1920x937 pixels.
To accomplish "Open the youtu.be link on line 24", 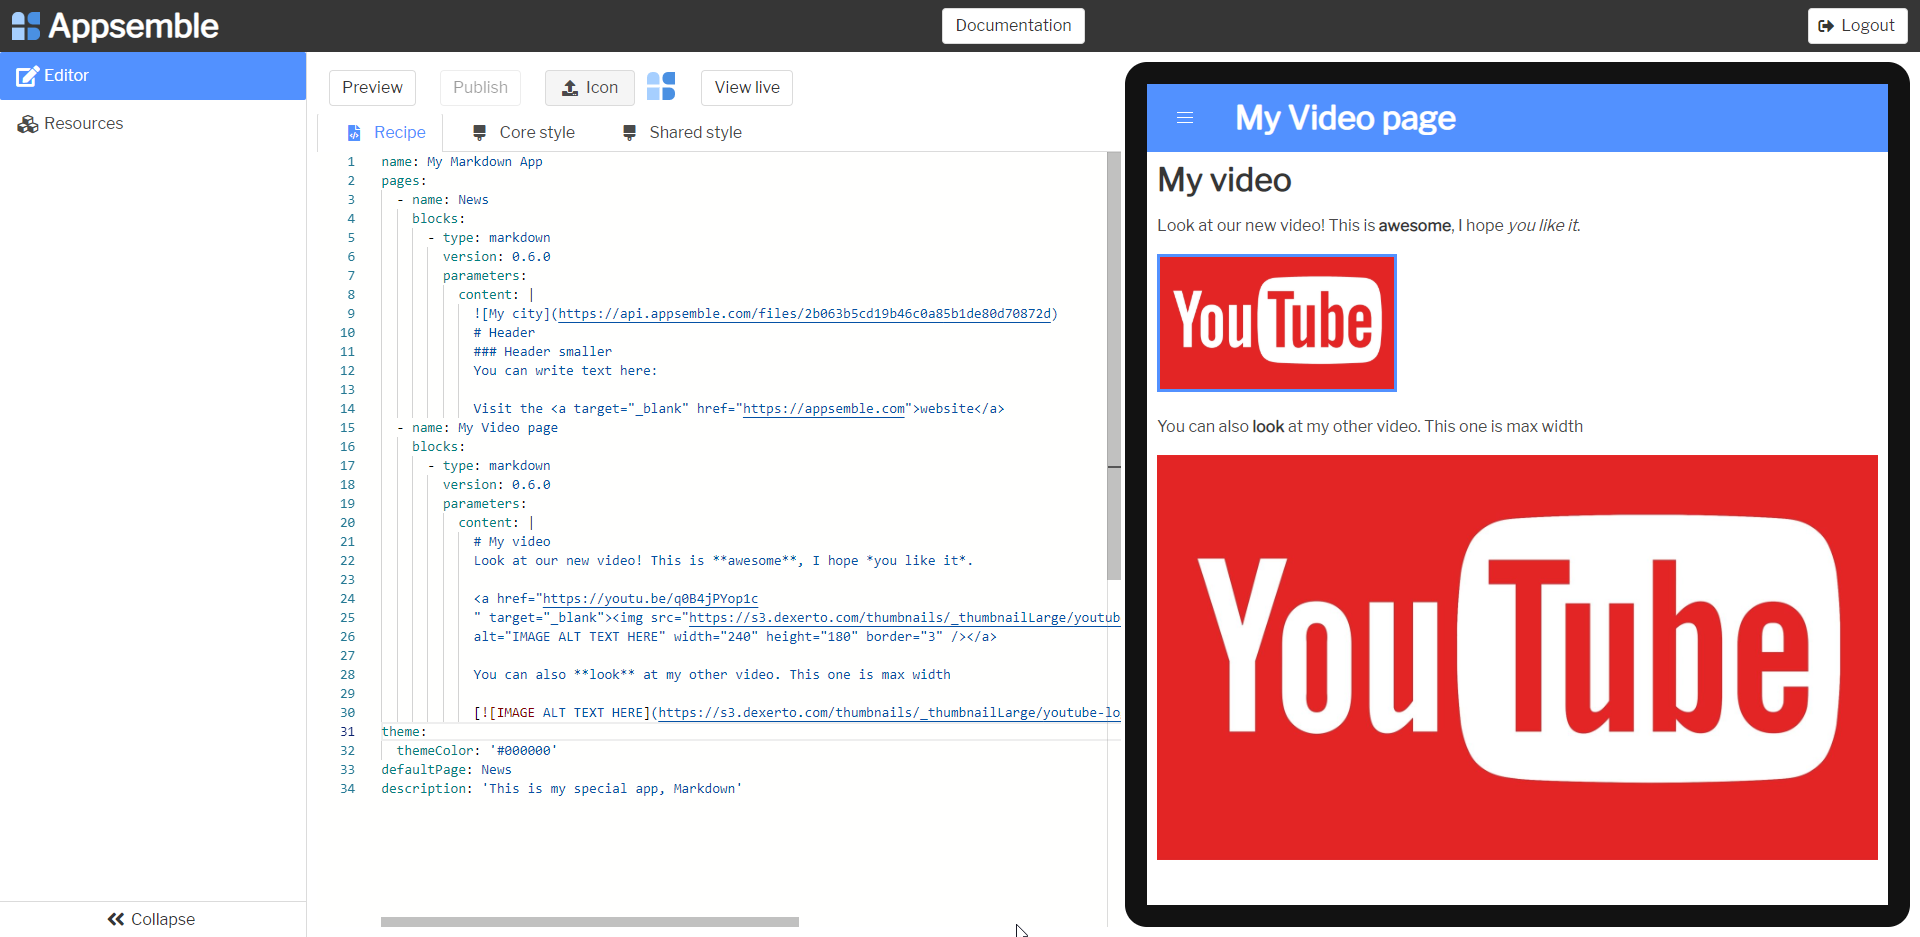I will tap(650, 599).
